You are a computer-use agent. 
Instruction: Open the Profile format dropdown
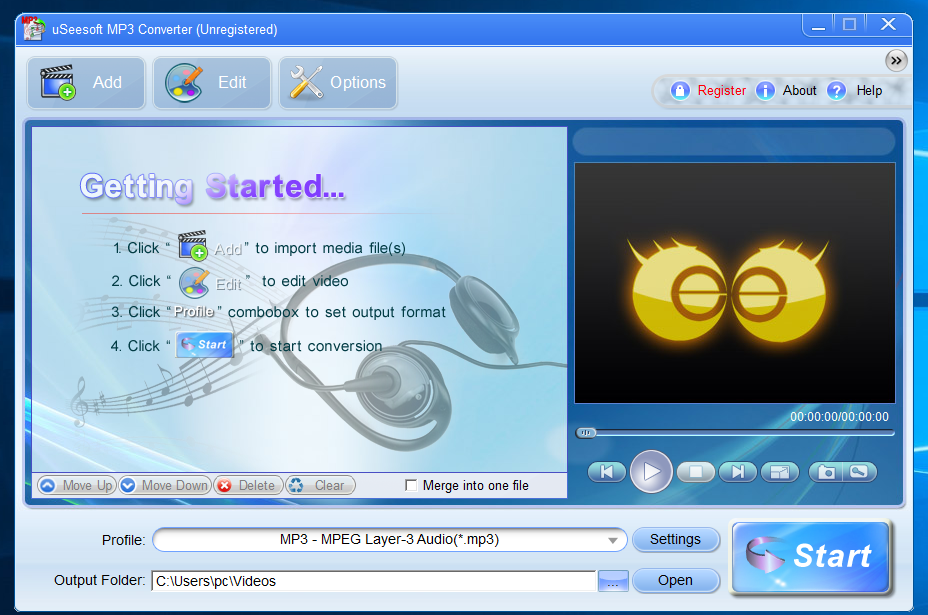389,540
